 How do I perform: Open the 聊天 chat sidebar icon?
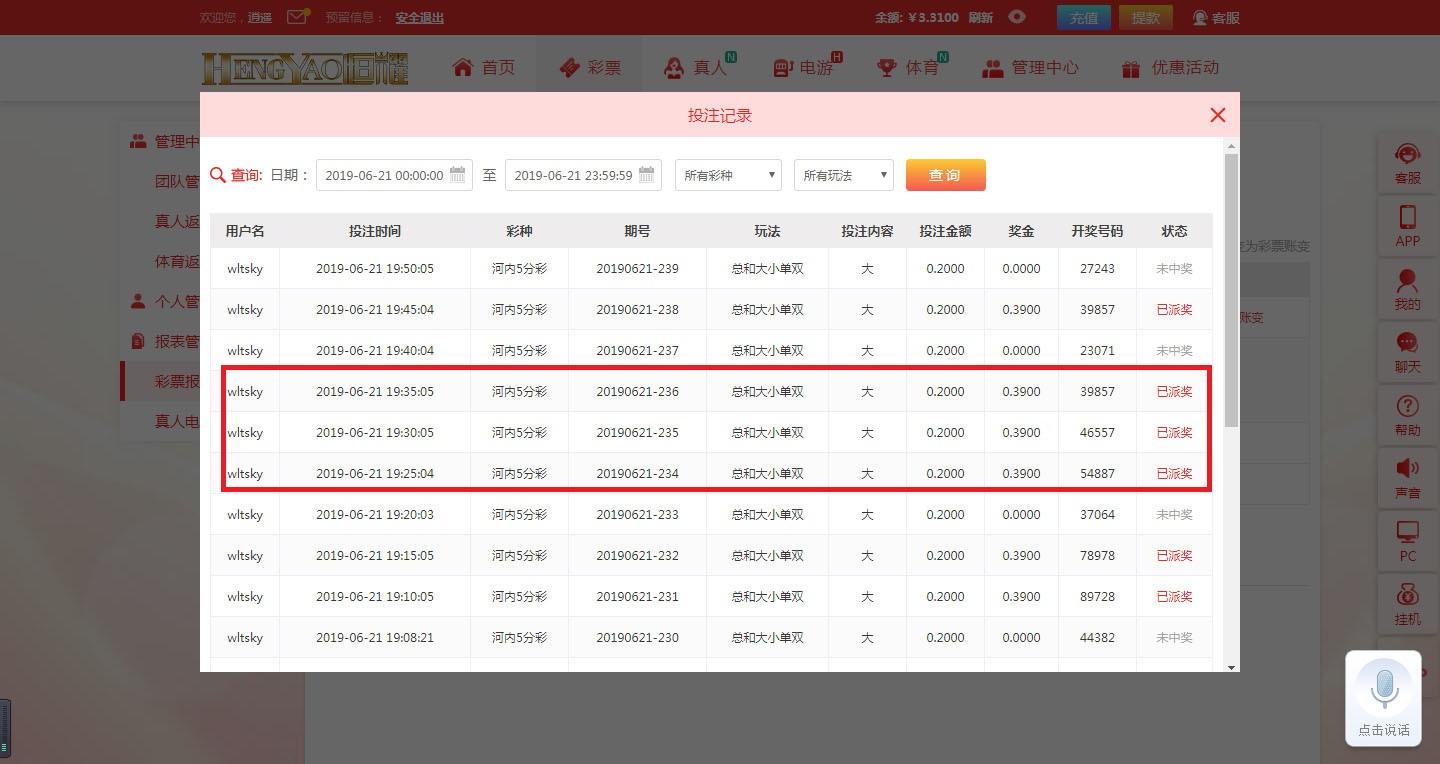point(1407,352)
